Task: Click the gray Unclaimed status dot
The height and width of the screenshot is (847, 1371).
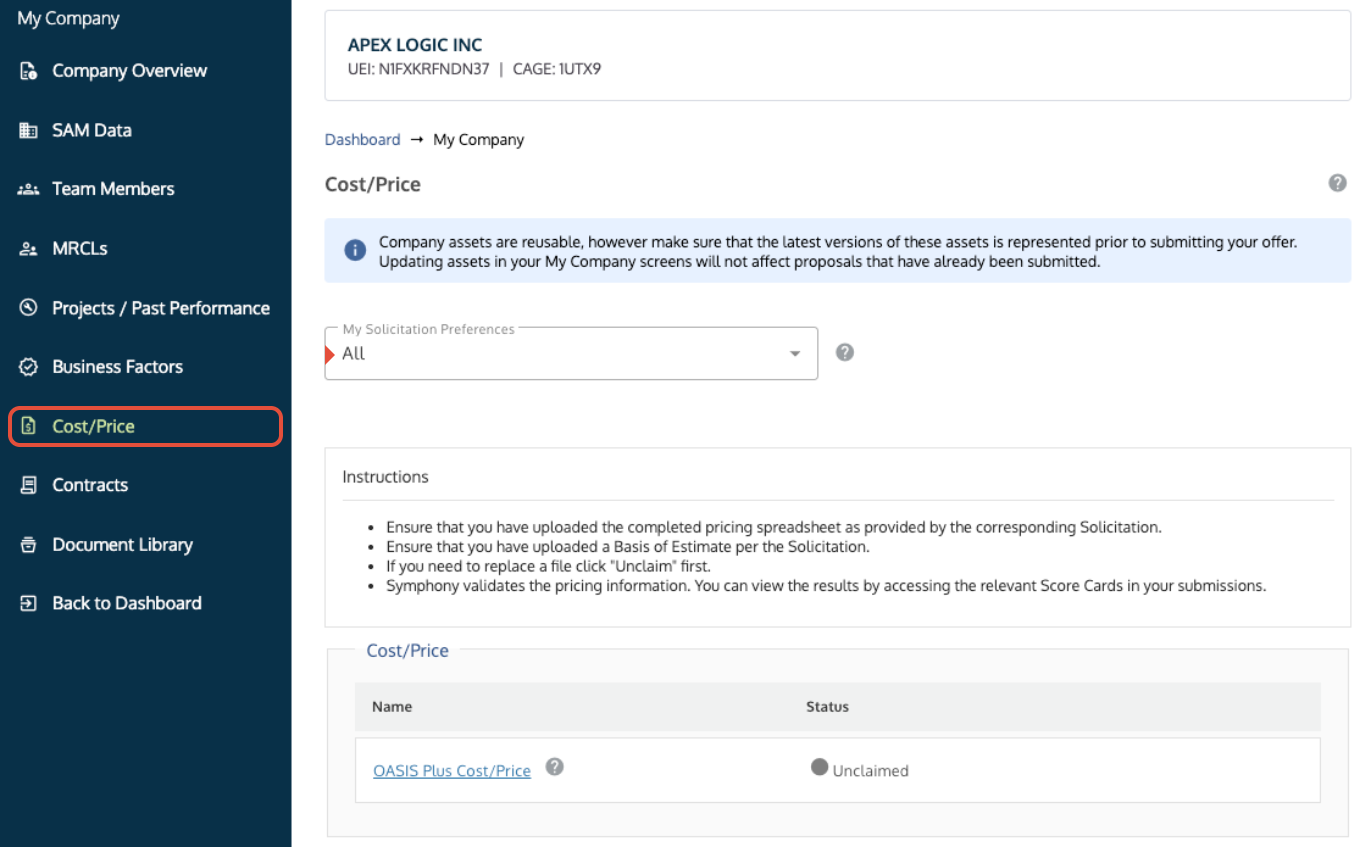Action: pyautogui.click(x=820, y=767)
